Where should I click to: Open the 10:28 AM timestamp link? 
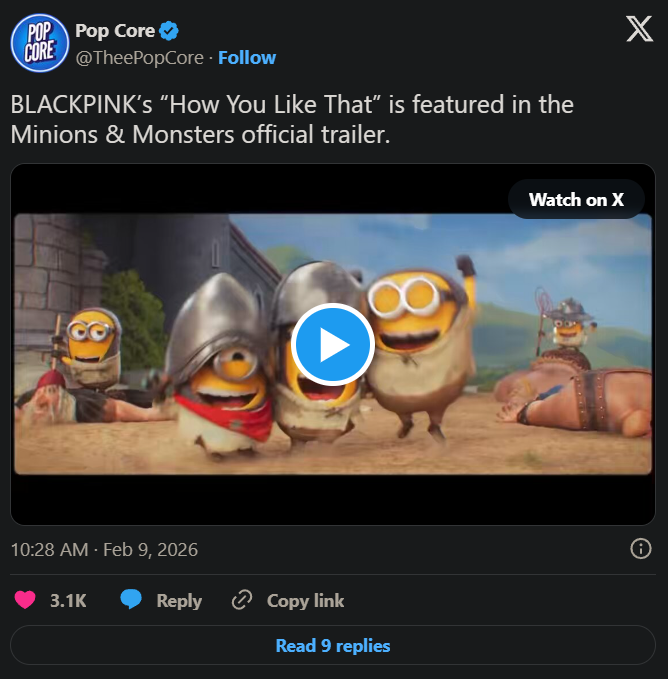point(104,549)
